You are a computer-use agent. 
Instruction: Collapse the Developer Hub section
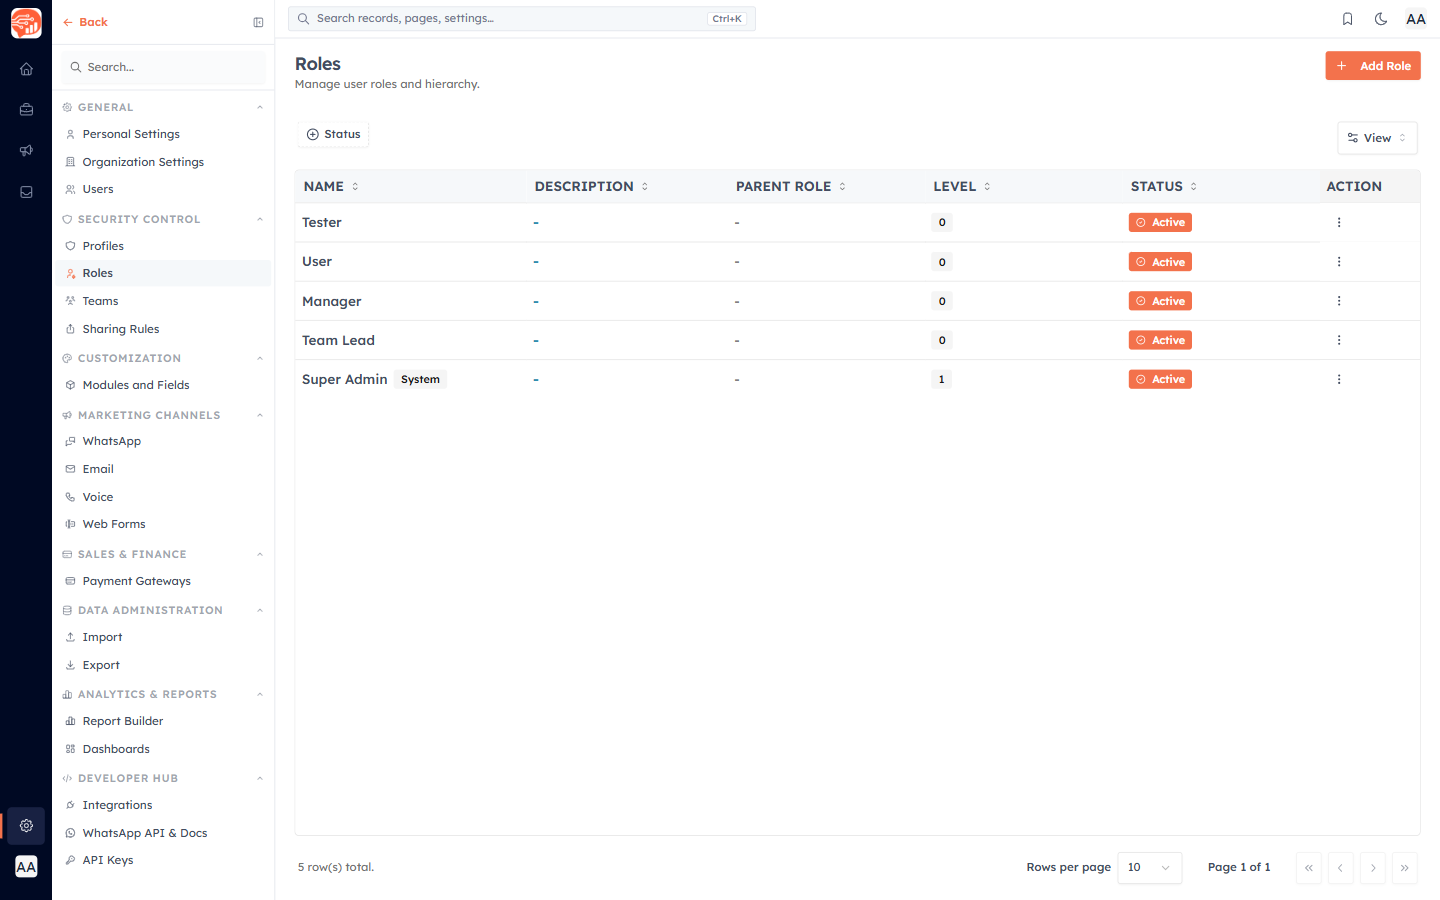click(260, 778)
